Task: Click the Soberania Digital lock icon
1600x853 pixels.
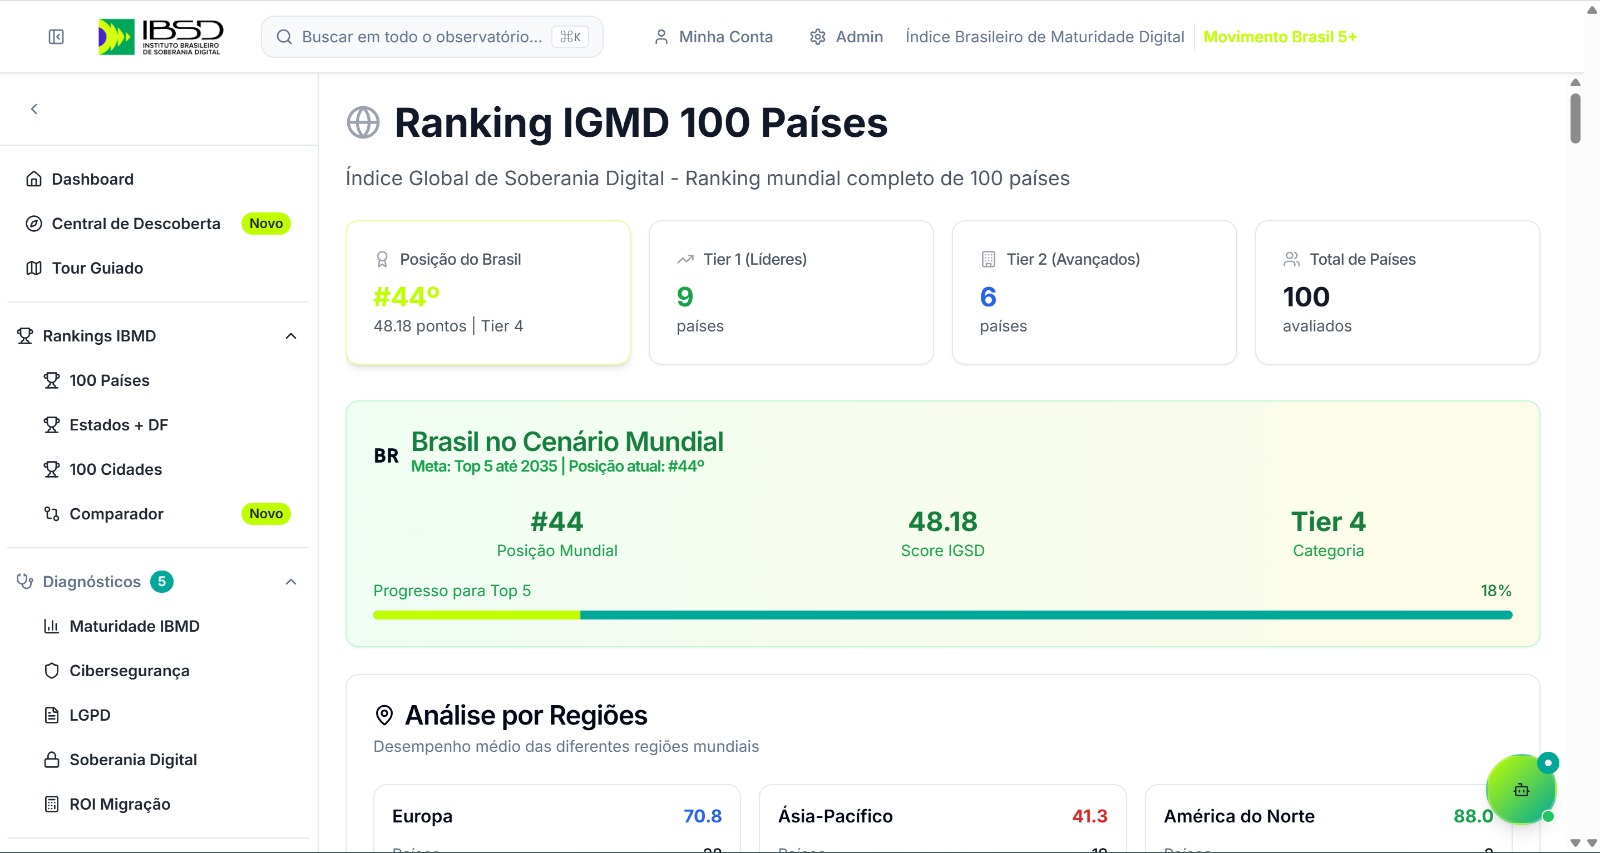Action: pos(52,760)
